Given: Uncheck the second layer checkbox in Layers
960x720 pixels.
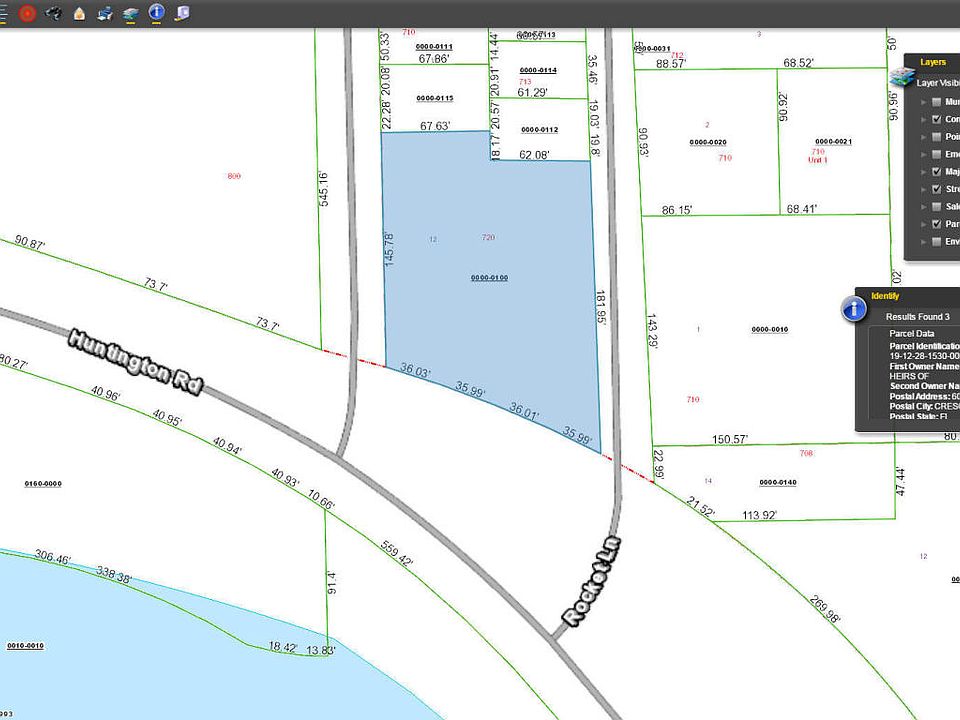Looking at the screenshot, I should tap(937, 119).
